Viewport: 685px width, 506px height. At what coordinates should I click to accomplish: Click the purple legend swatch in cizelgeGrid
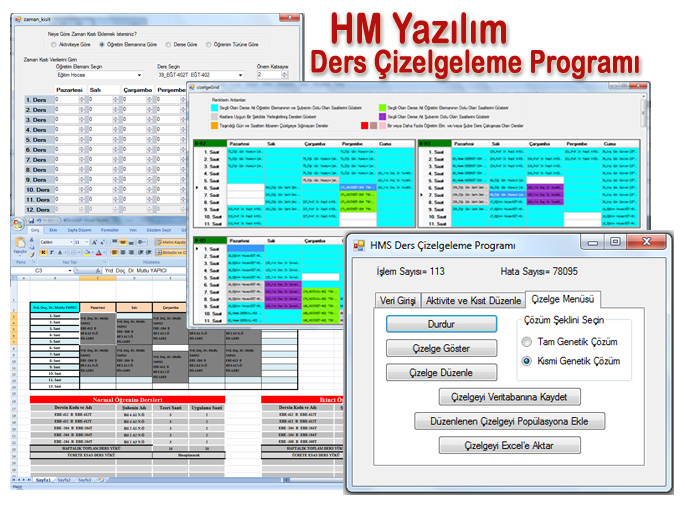382,117
